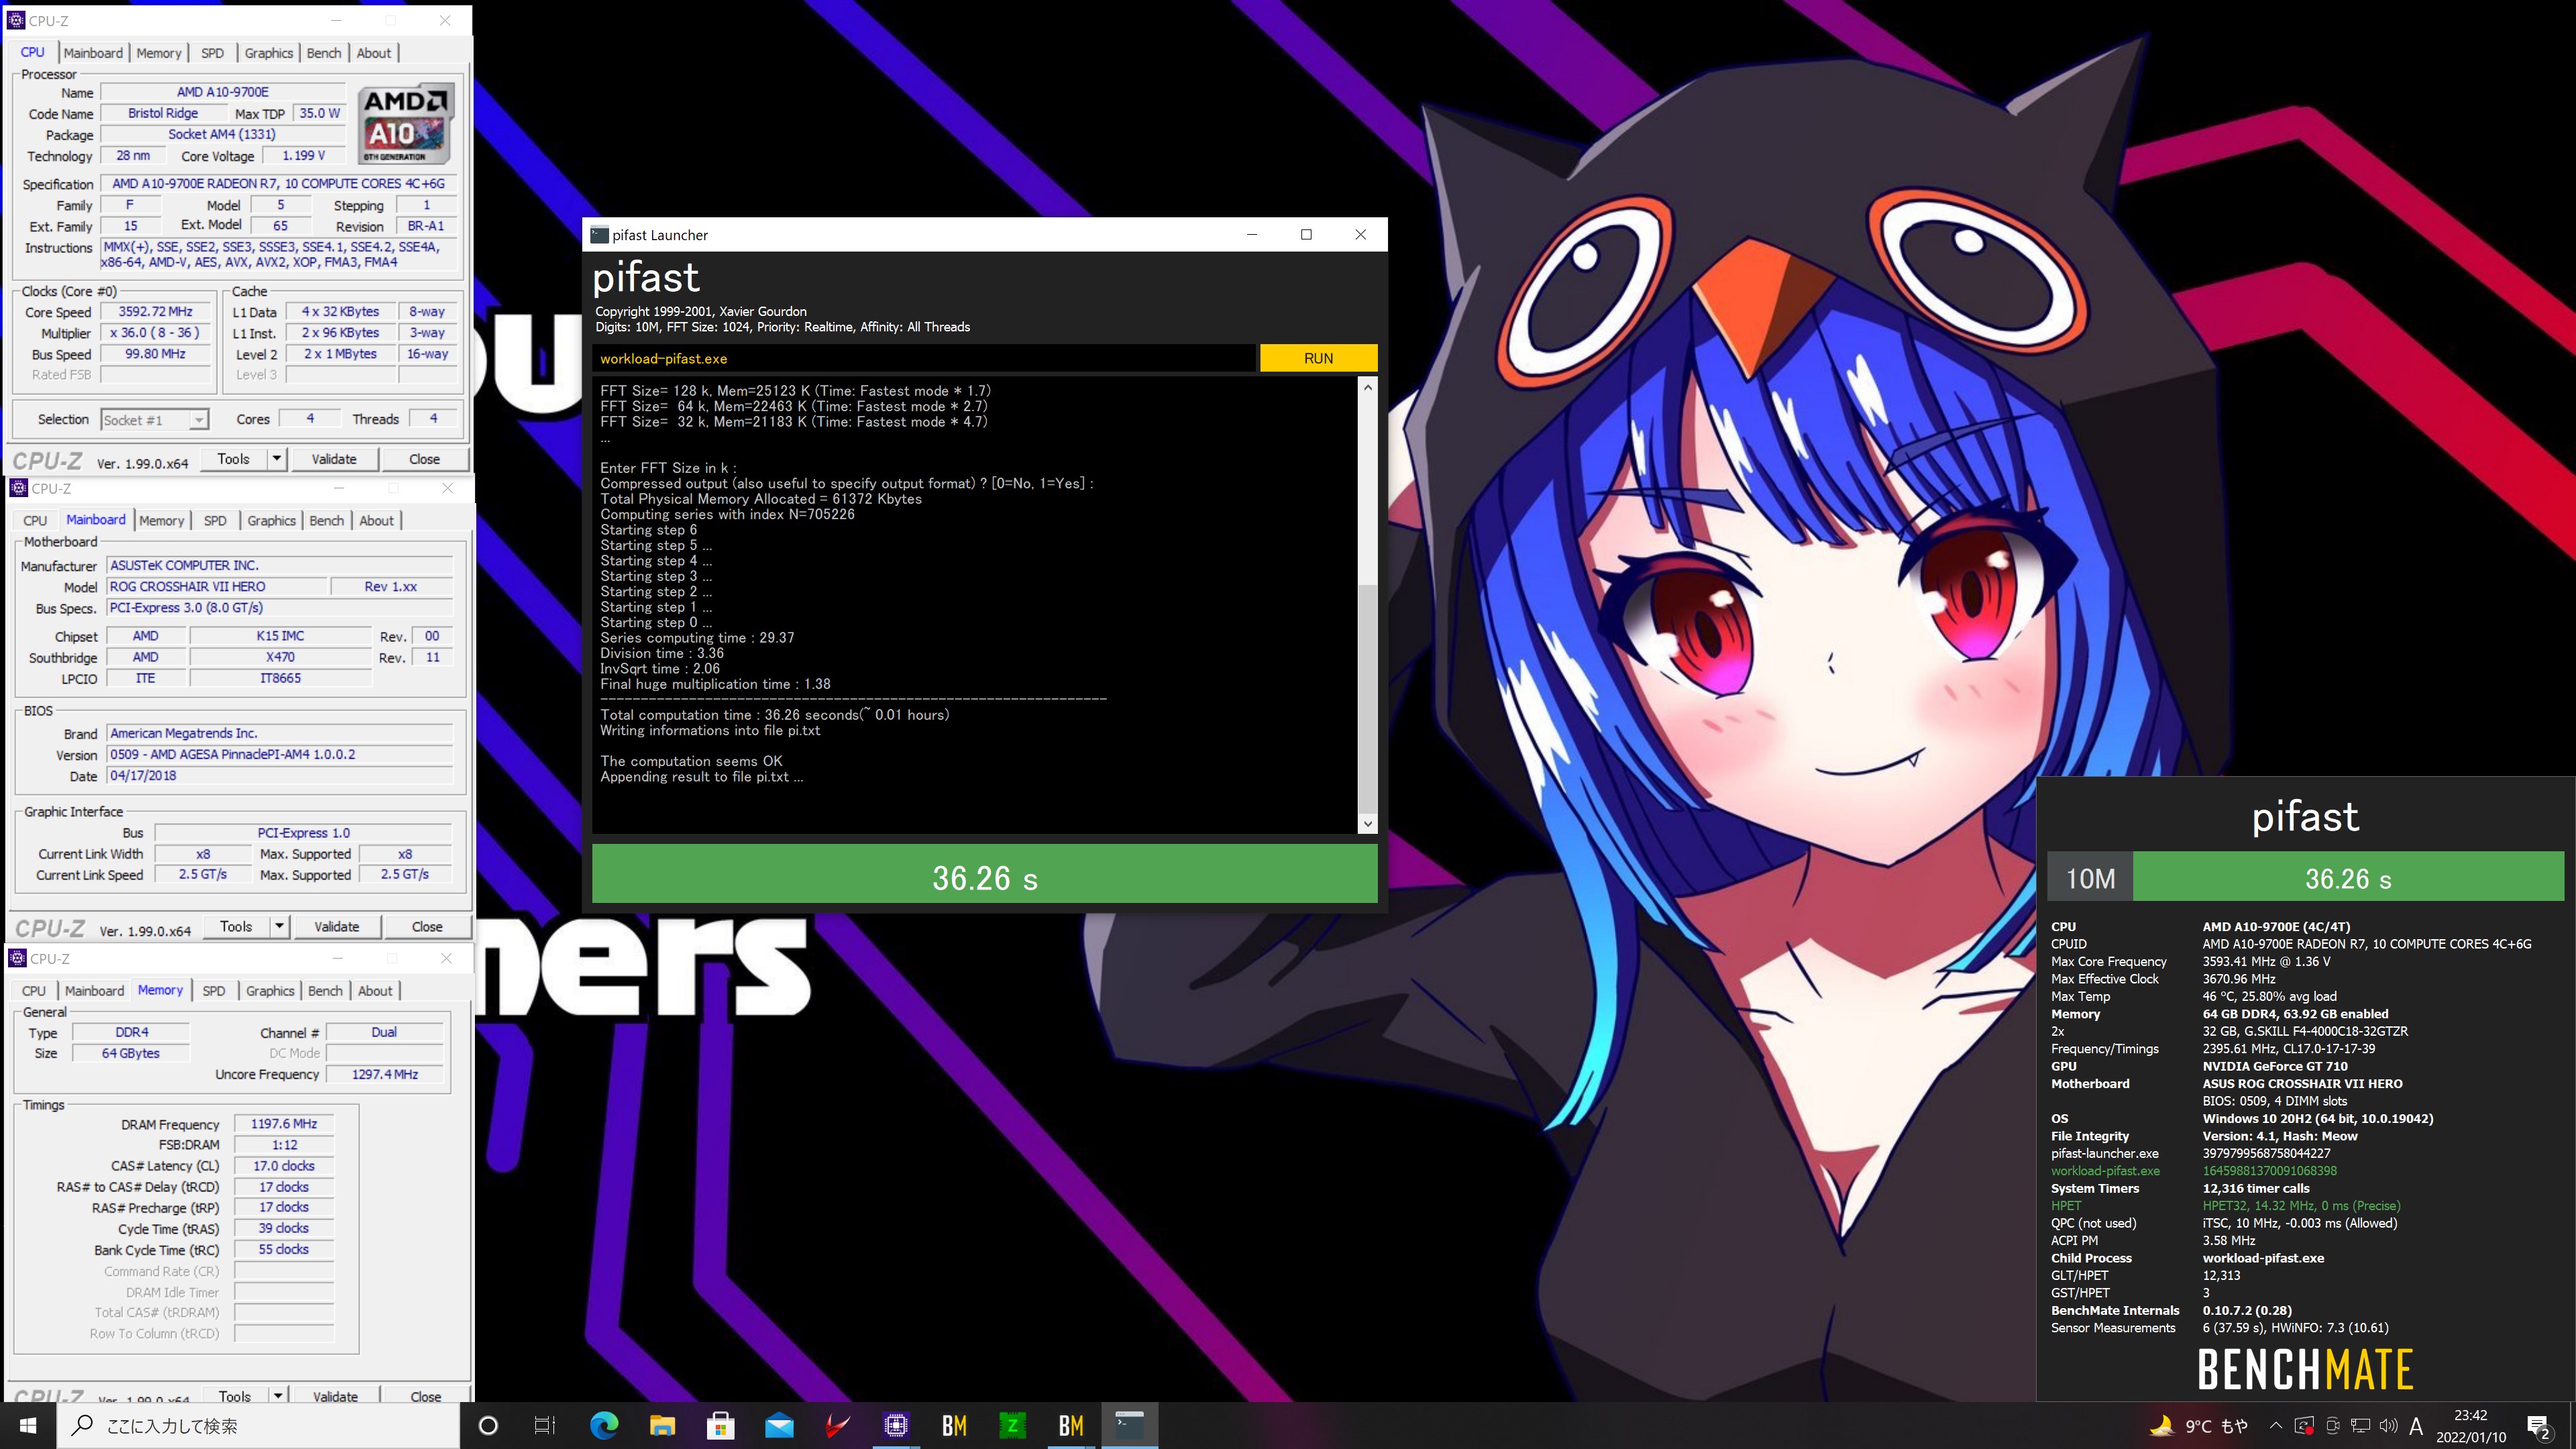Click the pifast console scroll-up arrow
This screenshot has height=1449, width=2576.
coord(1367,387)
